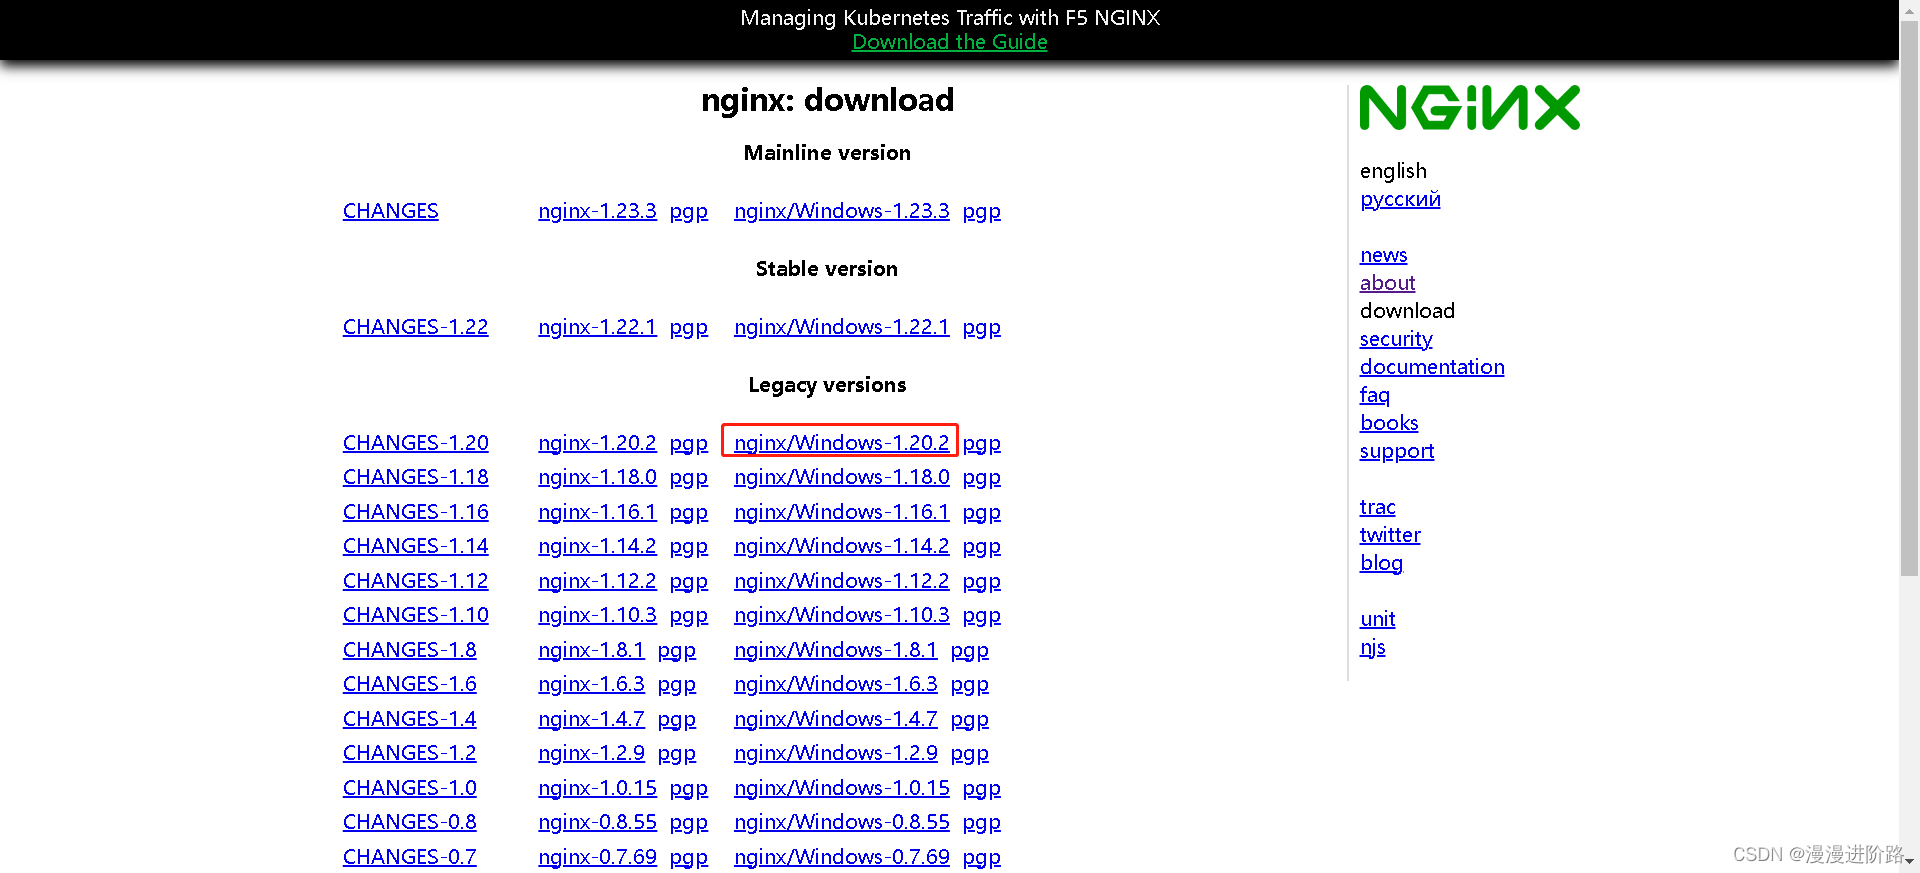Open the support page
This screenshot has height=873, width=1920.
(x=1397, y=451)
